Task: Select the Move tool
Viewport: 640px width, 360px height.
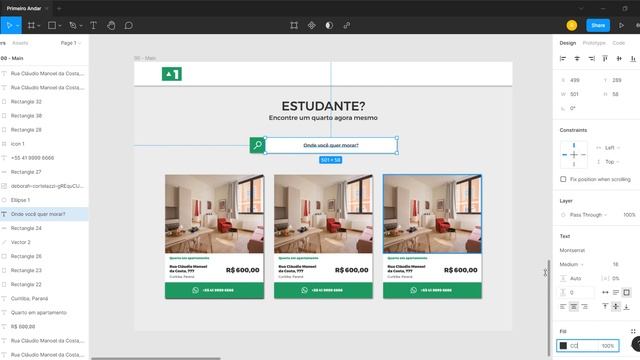Action: 9,25
